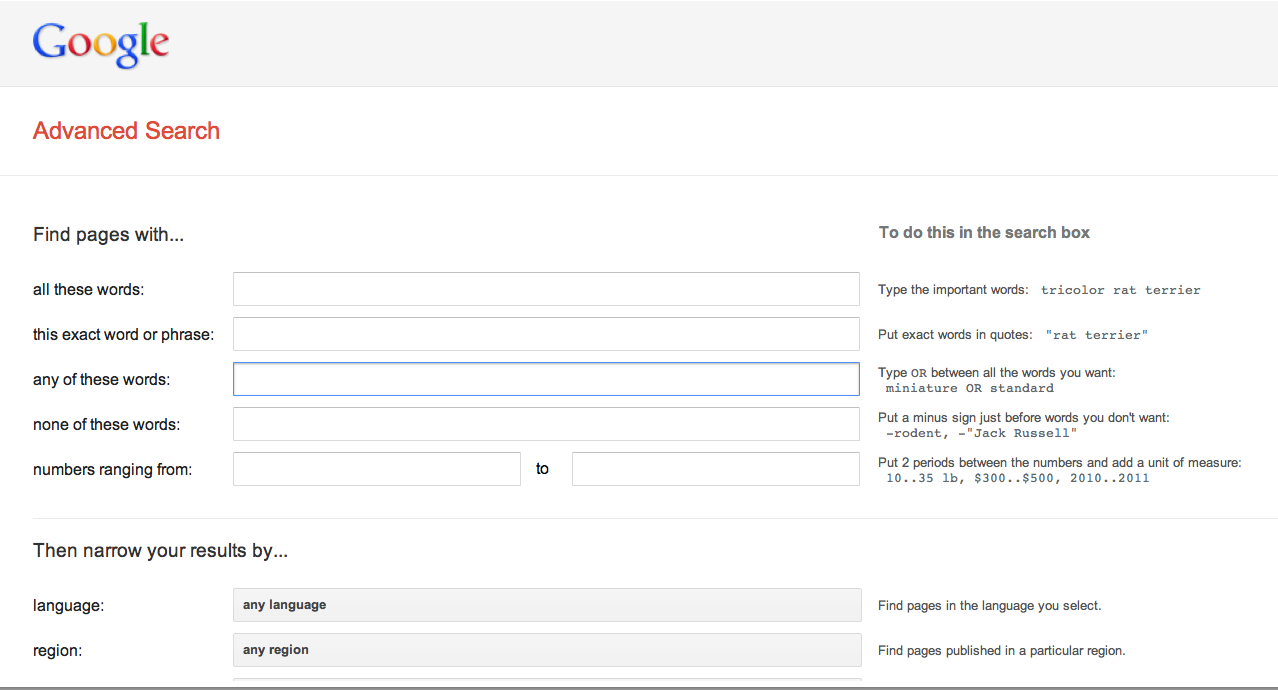
Task: Click the "none of these words:" label
Action: coord(106,425)
